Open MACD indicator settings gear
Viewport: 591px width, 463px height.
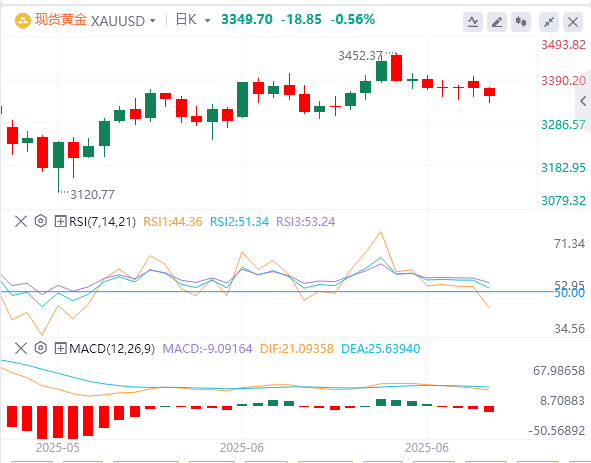click(41, 348)
